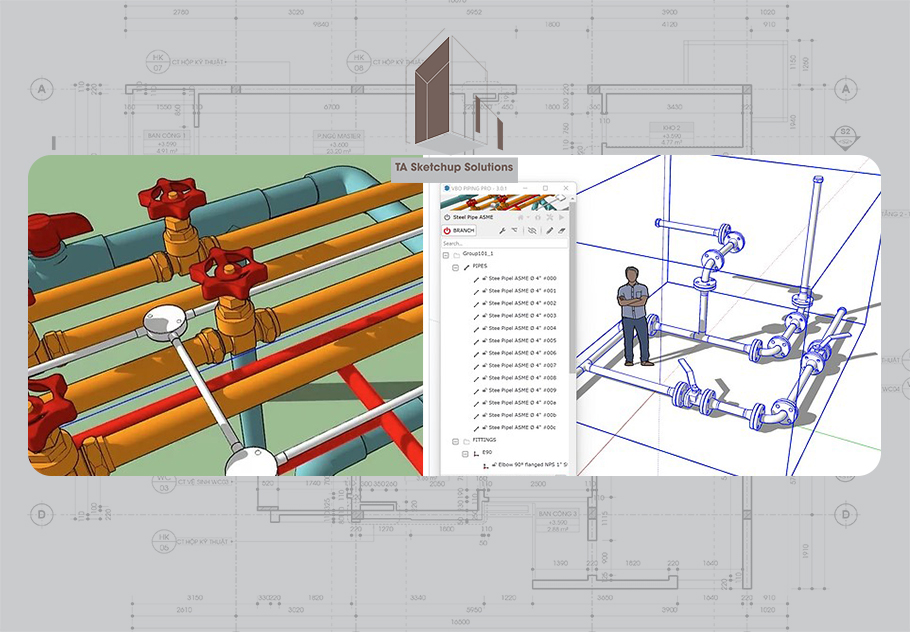The image size is (910, 632).
Task: Click the greyed play arrow icon in panel header
Action: [562, 217]
